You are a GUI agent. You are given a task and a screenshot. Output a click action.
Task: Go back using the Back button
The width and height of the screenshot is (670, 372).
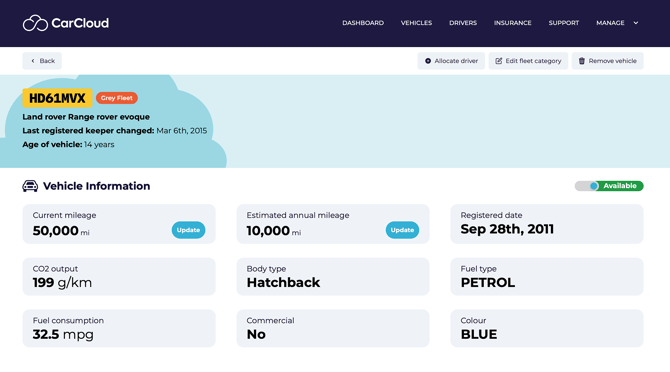pos(42,61)
